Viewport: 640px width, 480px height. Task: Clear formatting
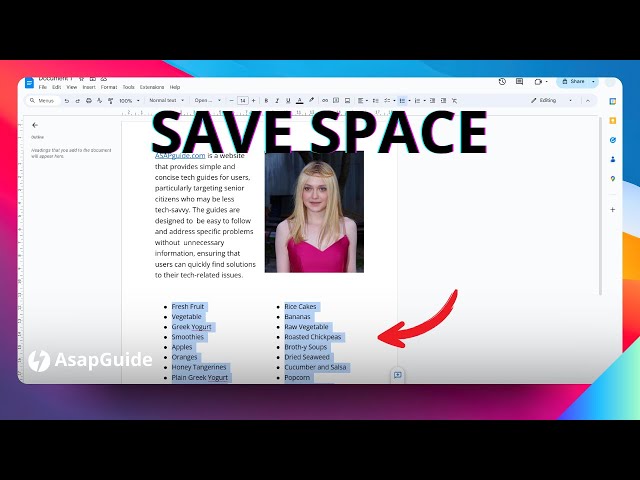click(x=454, y=100)
